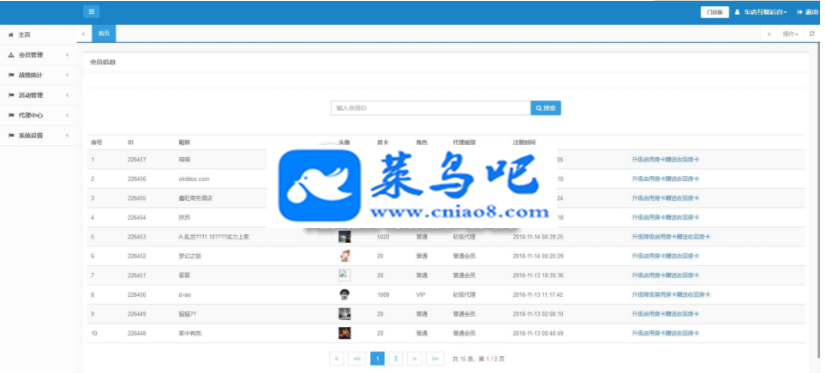Click the refresh icon in tab bar
Viewport: 825px width, 373px height.
812,34
